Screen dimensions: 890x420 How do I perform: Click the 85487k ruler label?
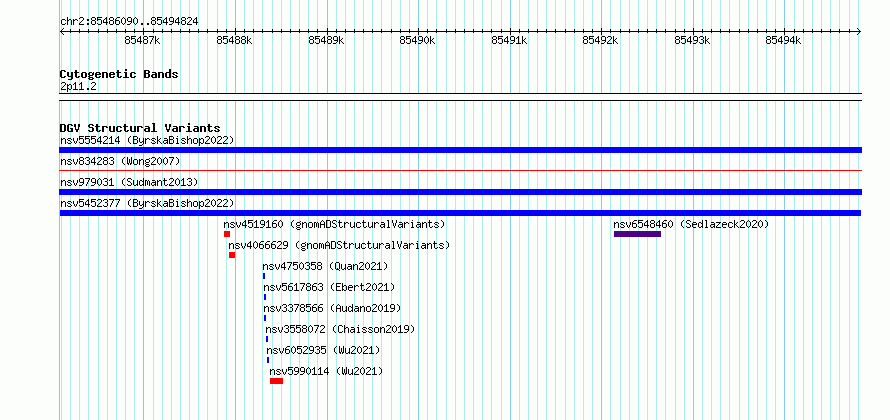(x=142, y=40)
